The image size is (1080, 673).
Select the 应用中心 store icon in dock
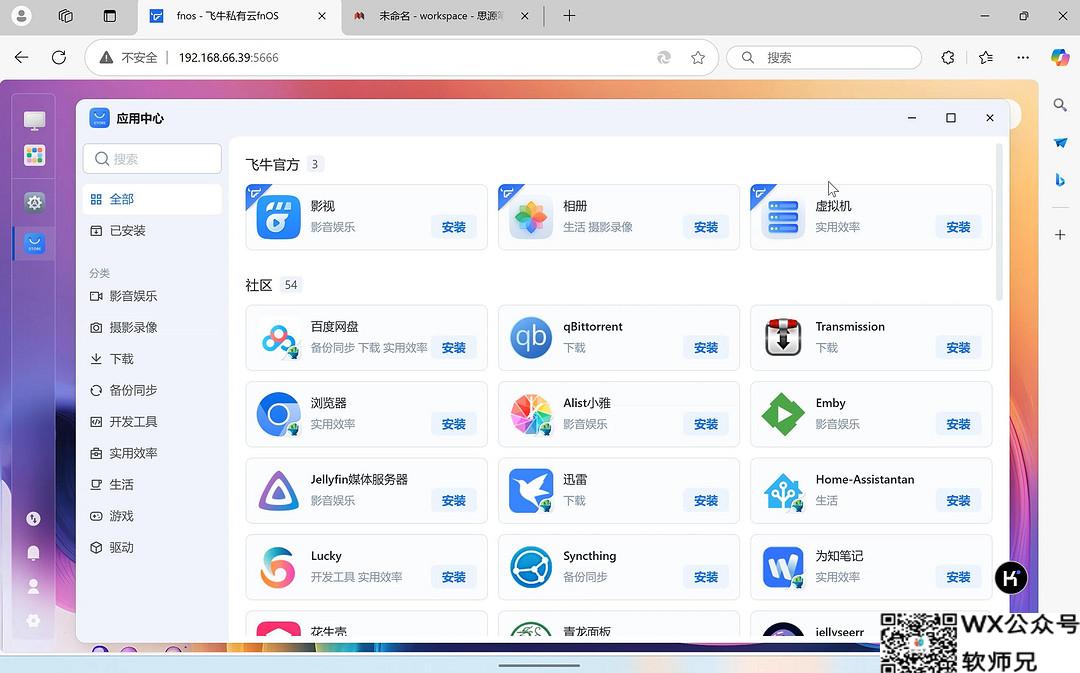[x=34, y=243]
